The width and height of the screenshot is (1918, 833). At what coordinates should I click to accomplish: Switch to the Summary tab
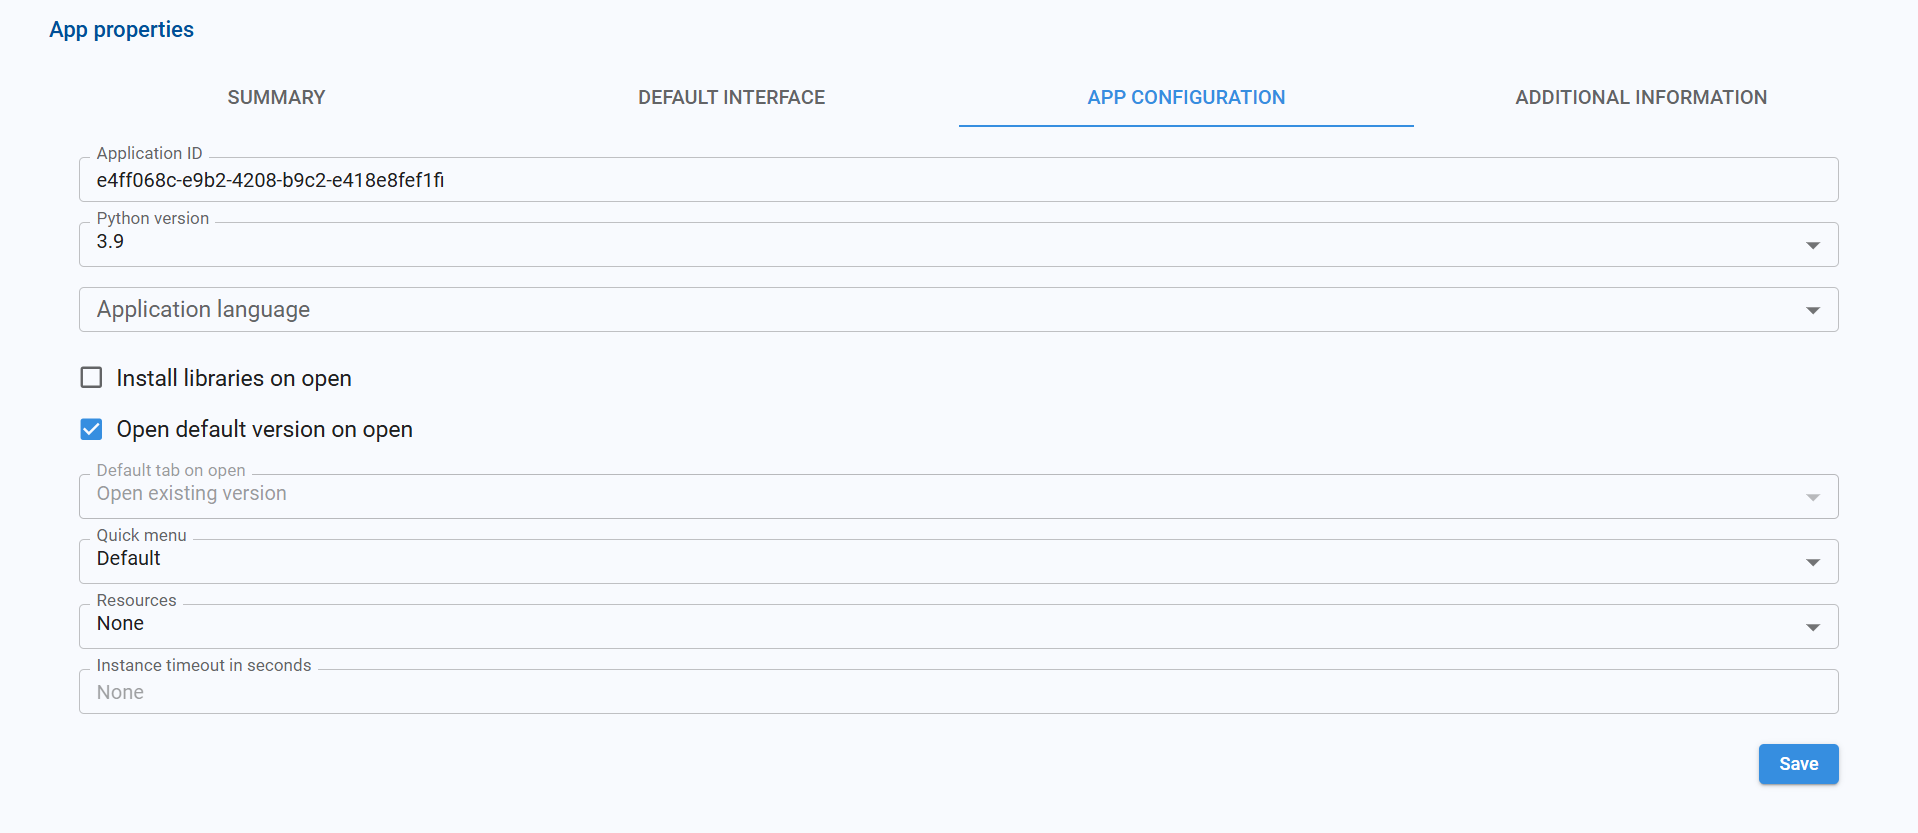(276, 97)
